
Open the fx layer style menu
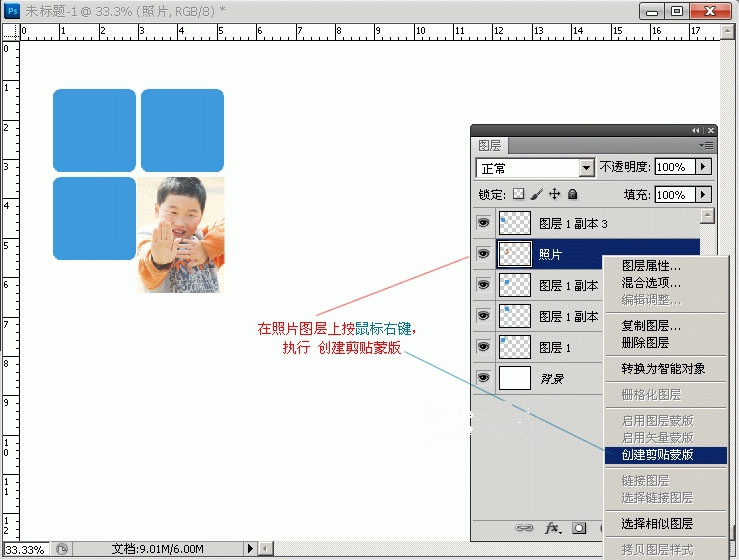pyautogui.click(x=553, y=528)
